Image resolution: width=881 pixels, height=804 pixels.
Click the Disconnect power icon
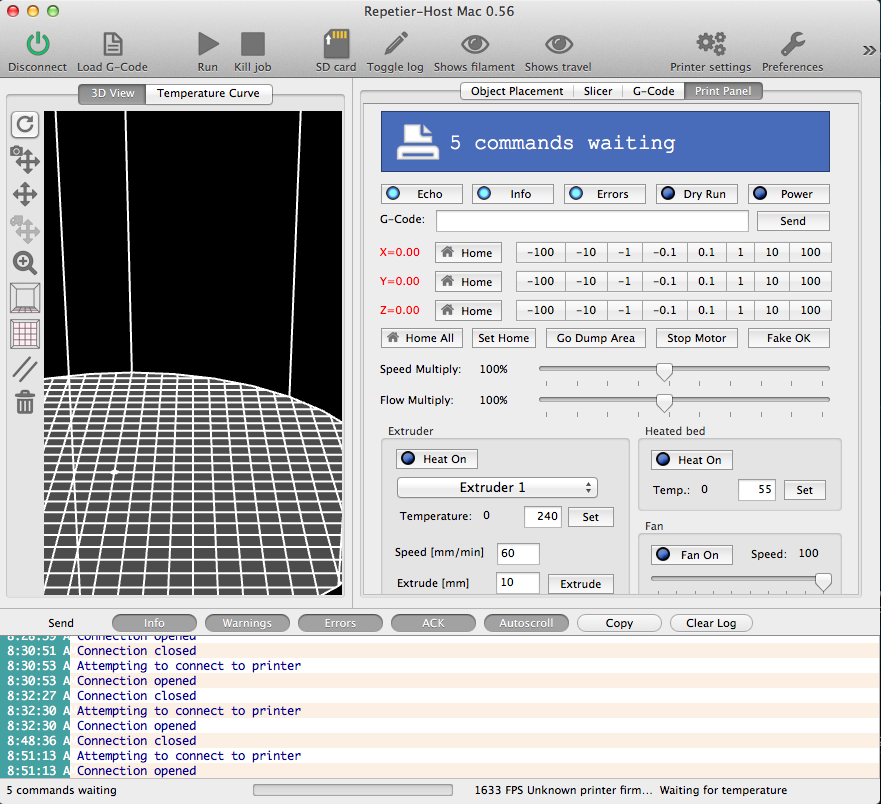click(x=37, y=44)
